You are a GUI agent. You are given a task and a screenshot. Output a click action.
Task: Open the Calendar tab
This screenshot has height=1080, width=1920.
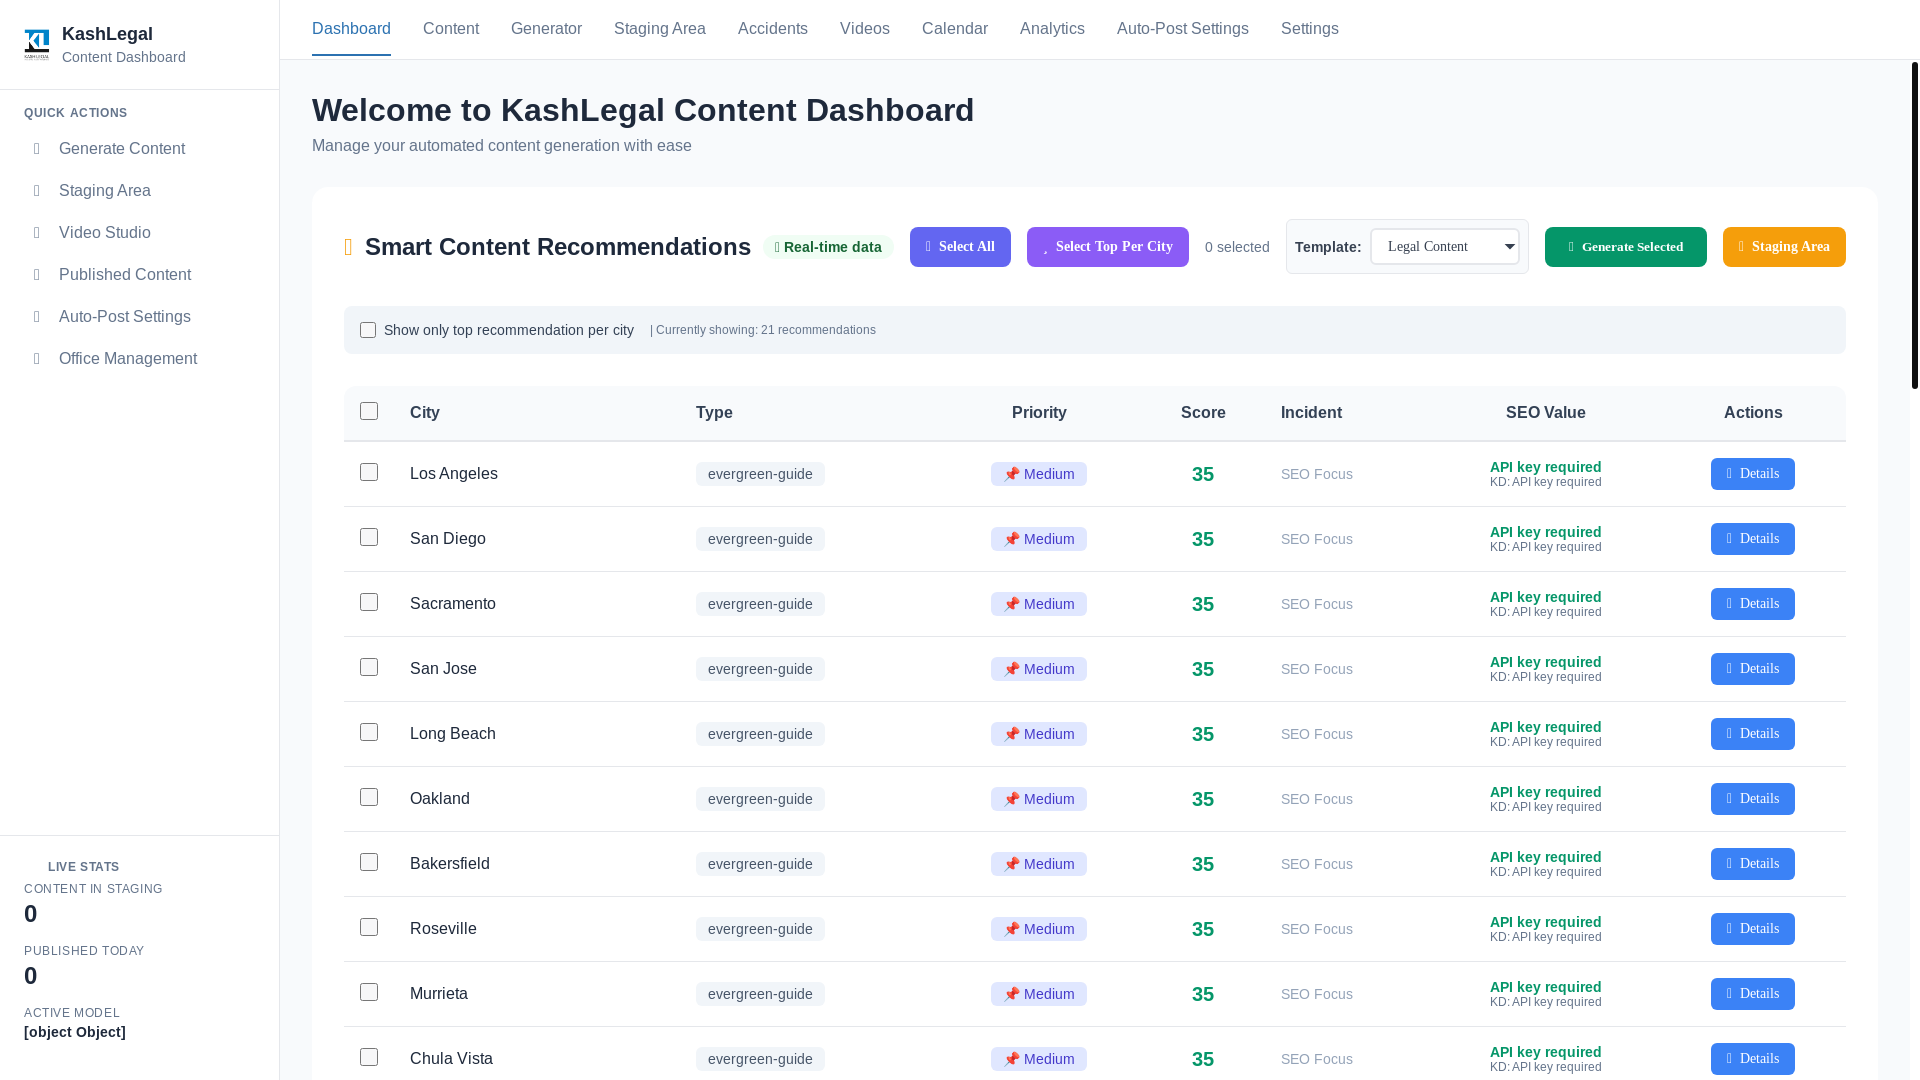click(x=955, y=29)
